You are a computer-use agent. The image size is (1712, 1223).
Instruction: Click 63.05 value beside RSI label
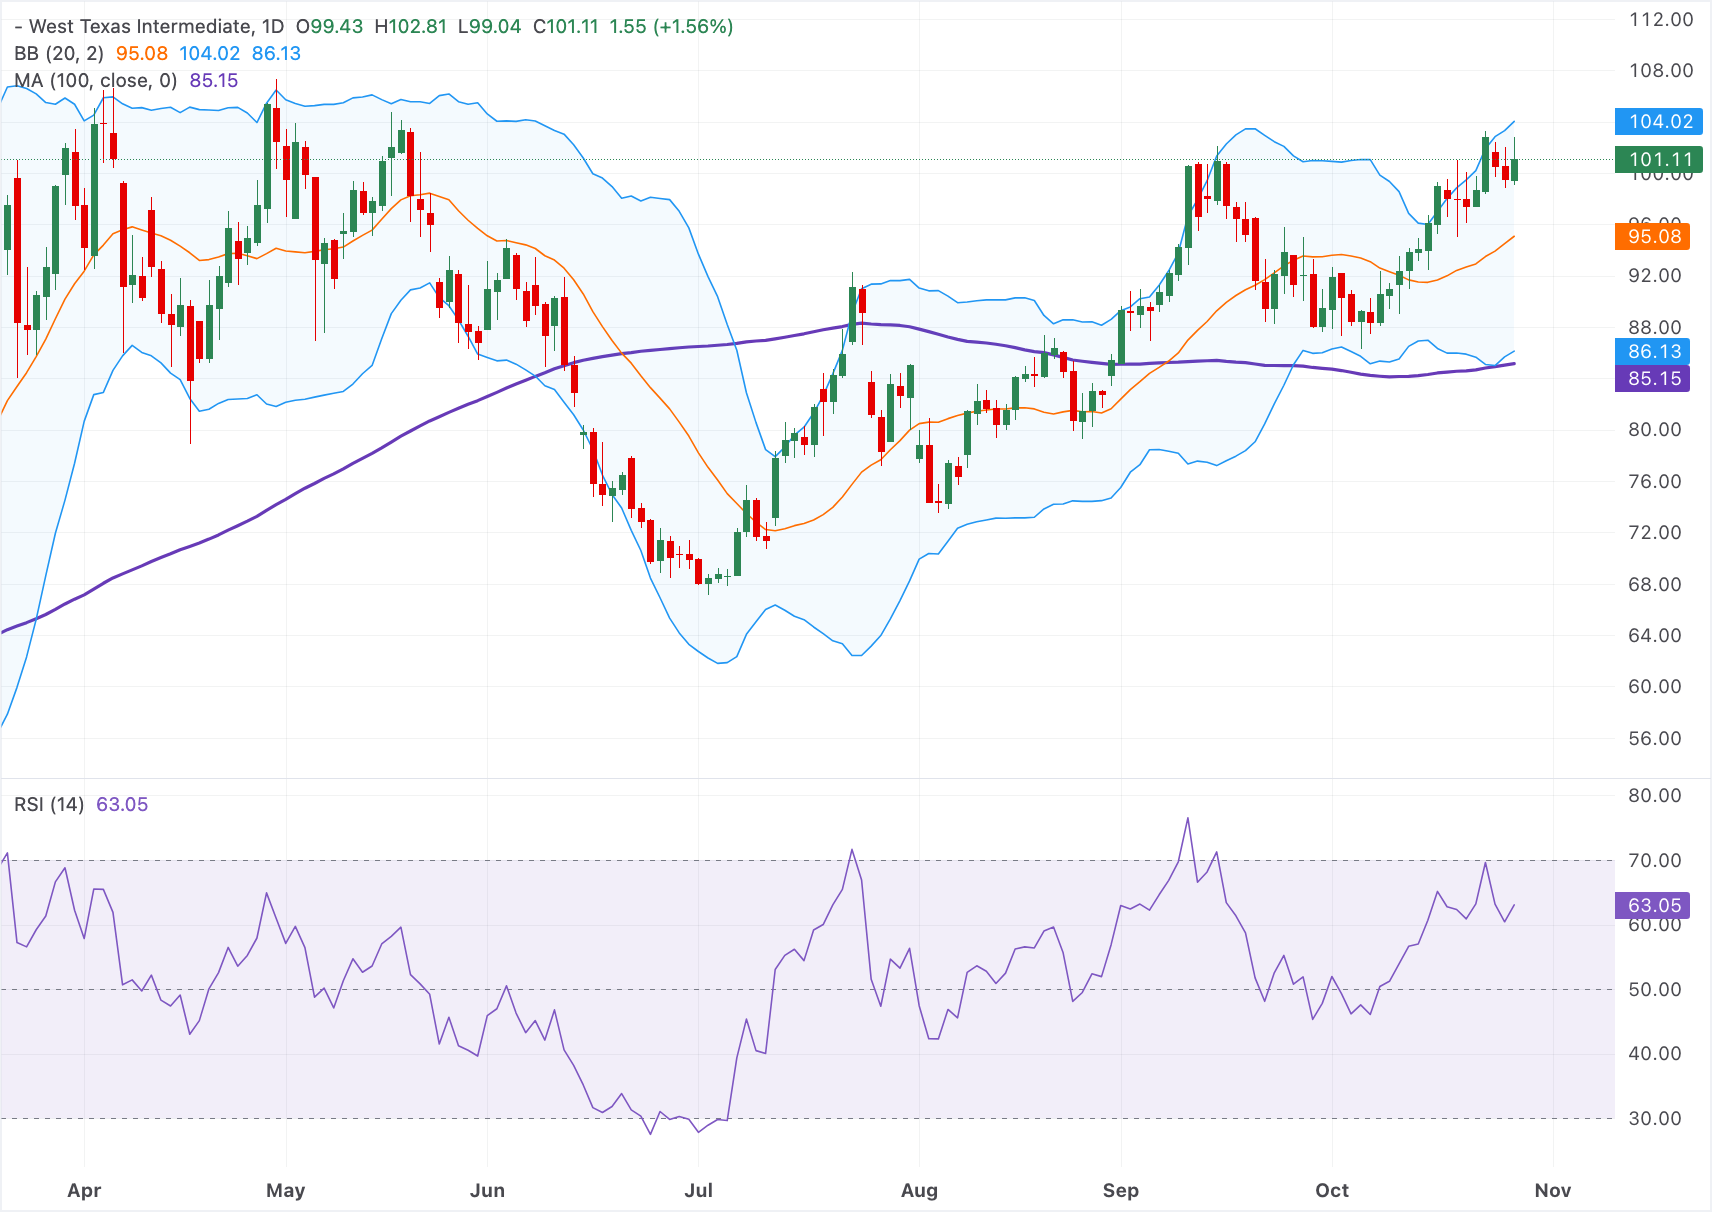click(122, 805)
